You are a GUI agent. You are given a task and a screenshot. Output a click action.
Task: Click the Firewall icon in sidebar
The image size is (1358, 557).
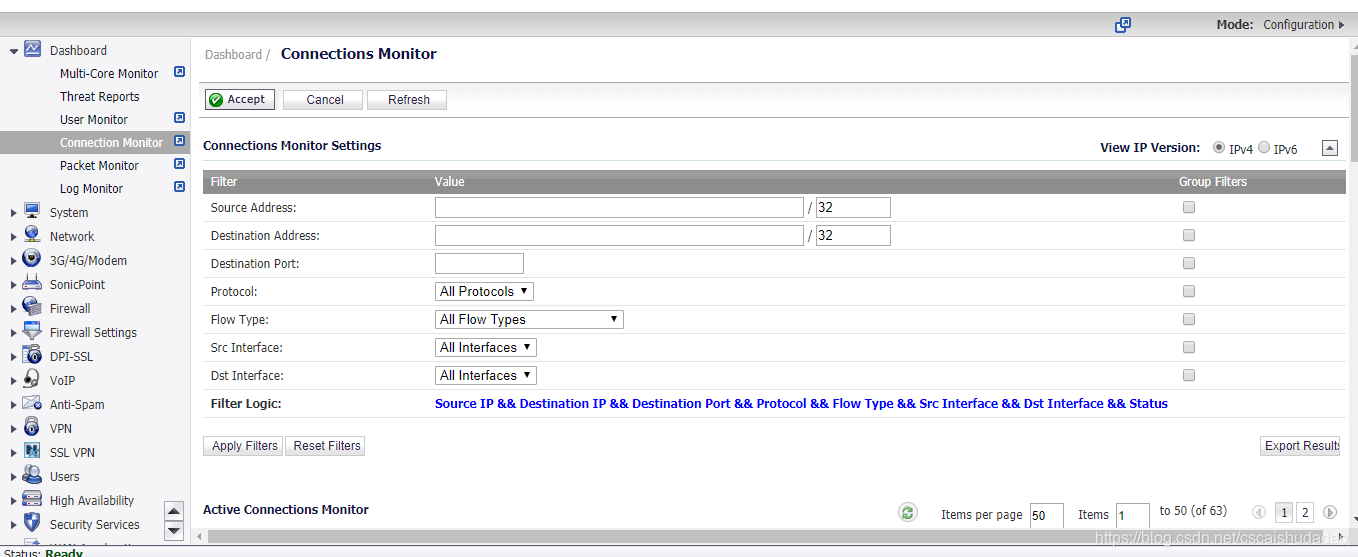32,307
